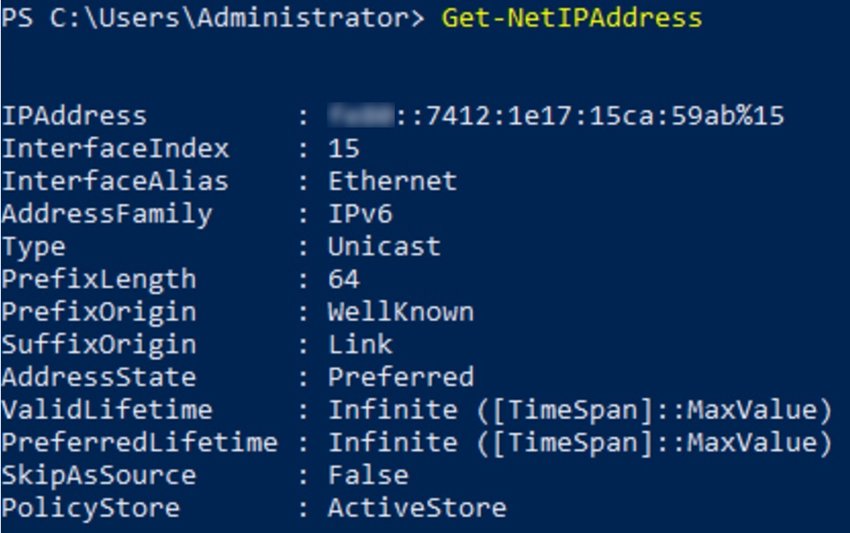This screenshot has height=533, width=850.
Task: Click the Ethernet interface alias value
Action: [392, 181]
